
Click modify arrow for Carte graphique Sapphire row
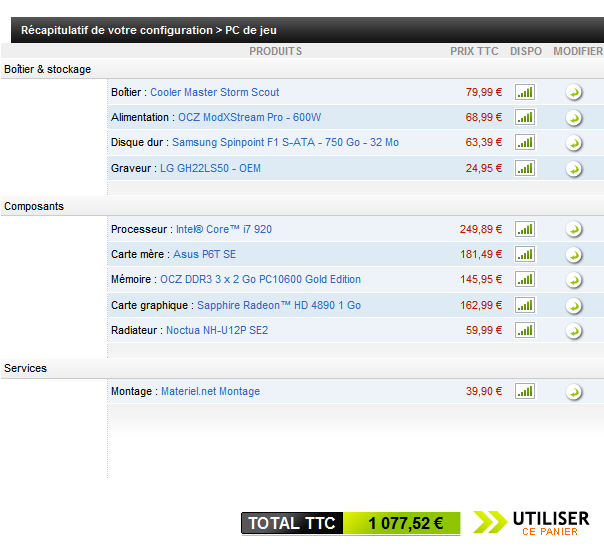point(574,306)
